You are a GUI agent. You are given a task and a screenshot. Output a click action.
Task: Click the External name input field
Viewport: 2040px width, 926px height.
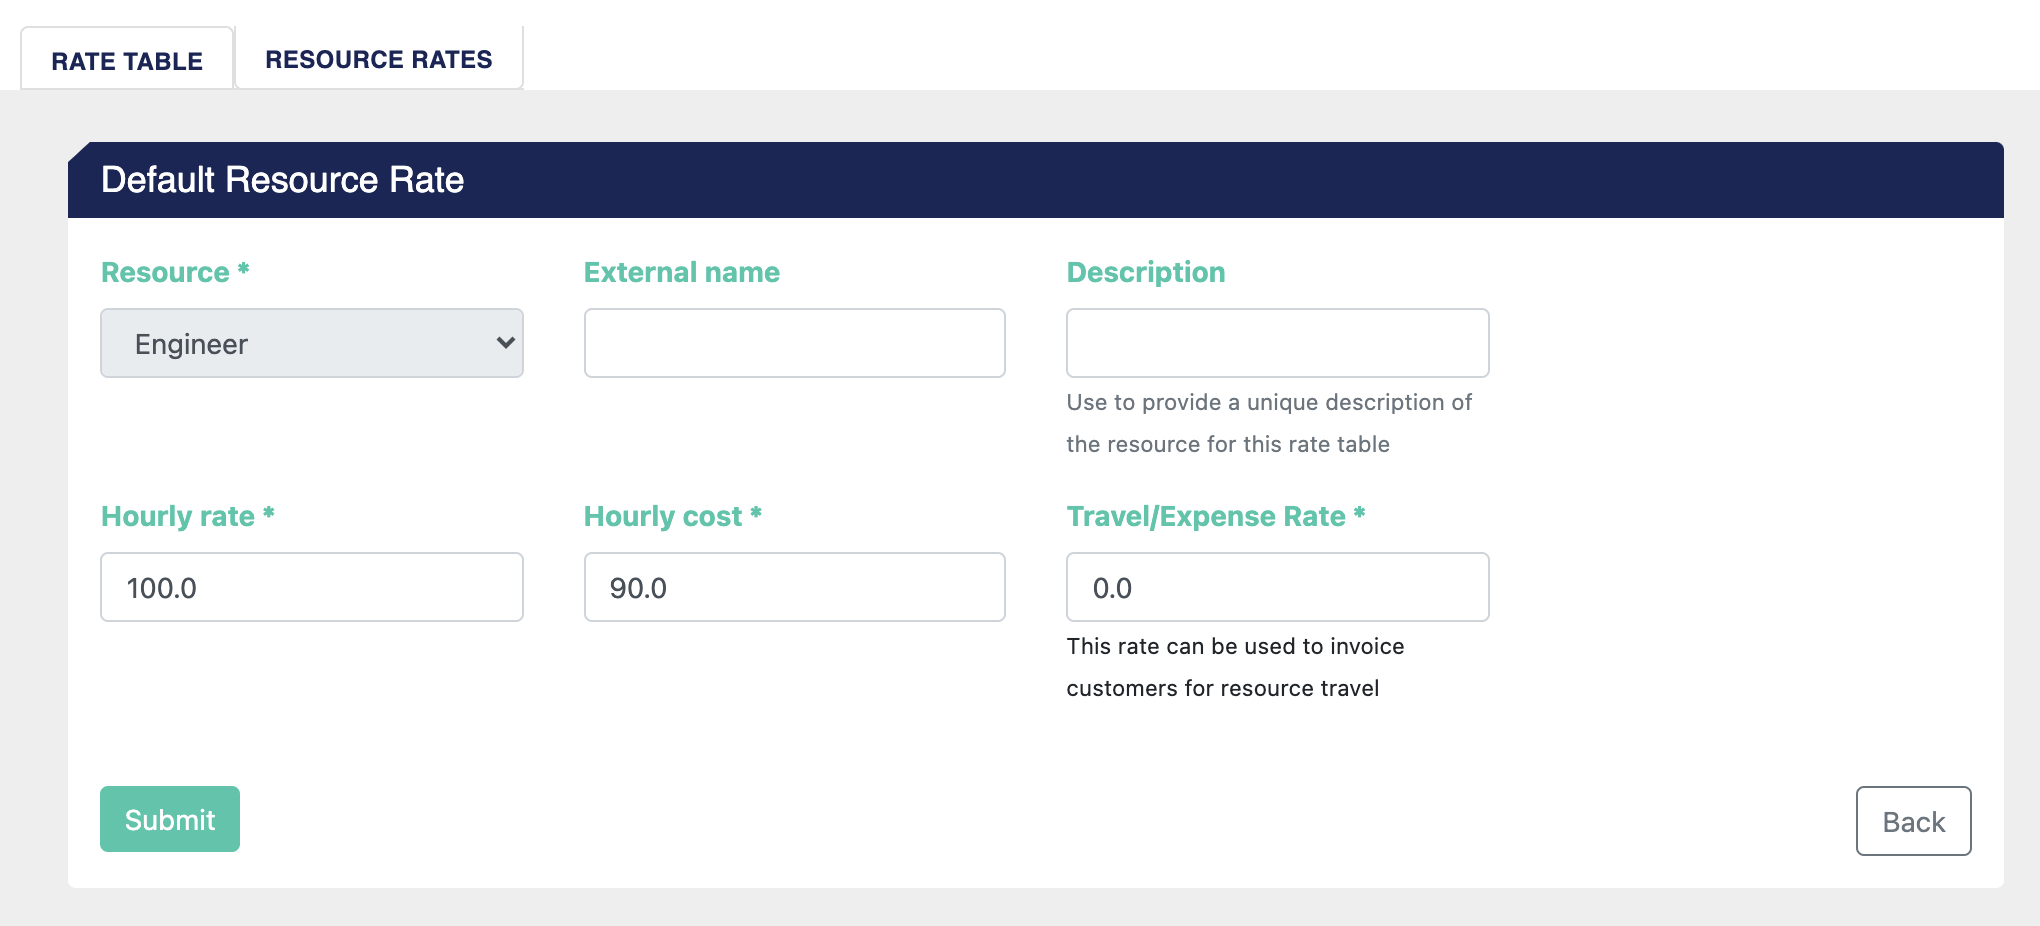pos(795,343)
